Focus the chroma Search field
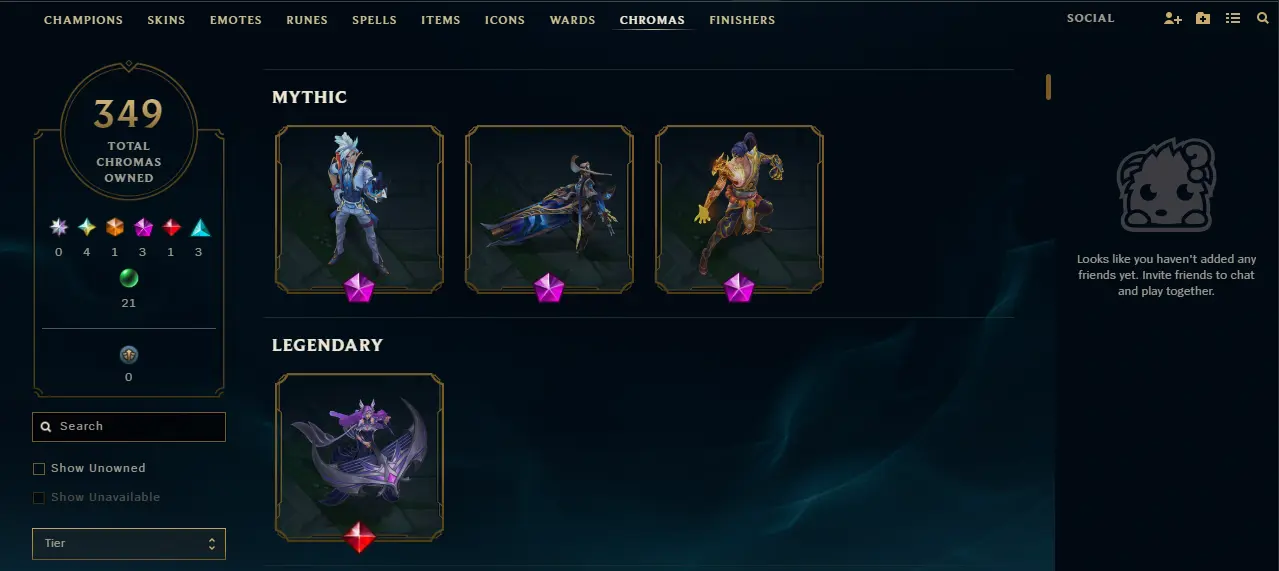This screenshot has height=571, width=1279. [129, 426]
